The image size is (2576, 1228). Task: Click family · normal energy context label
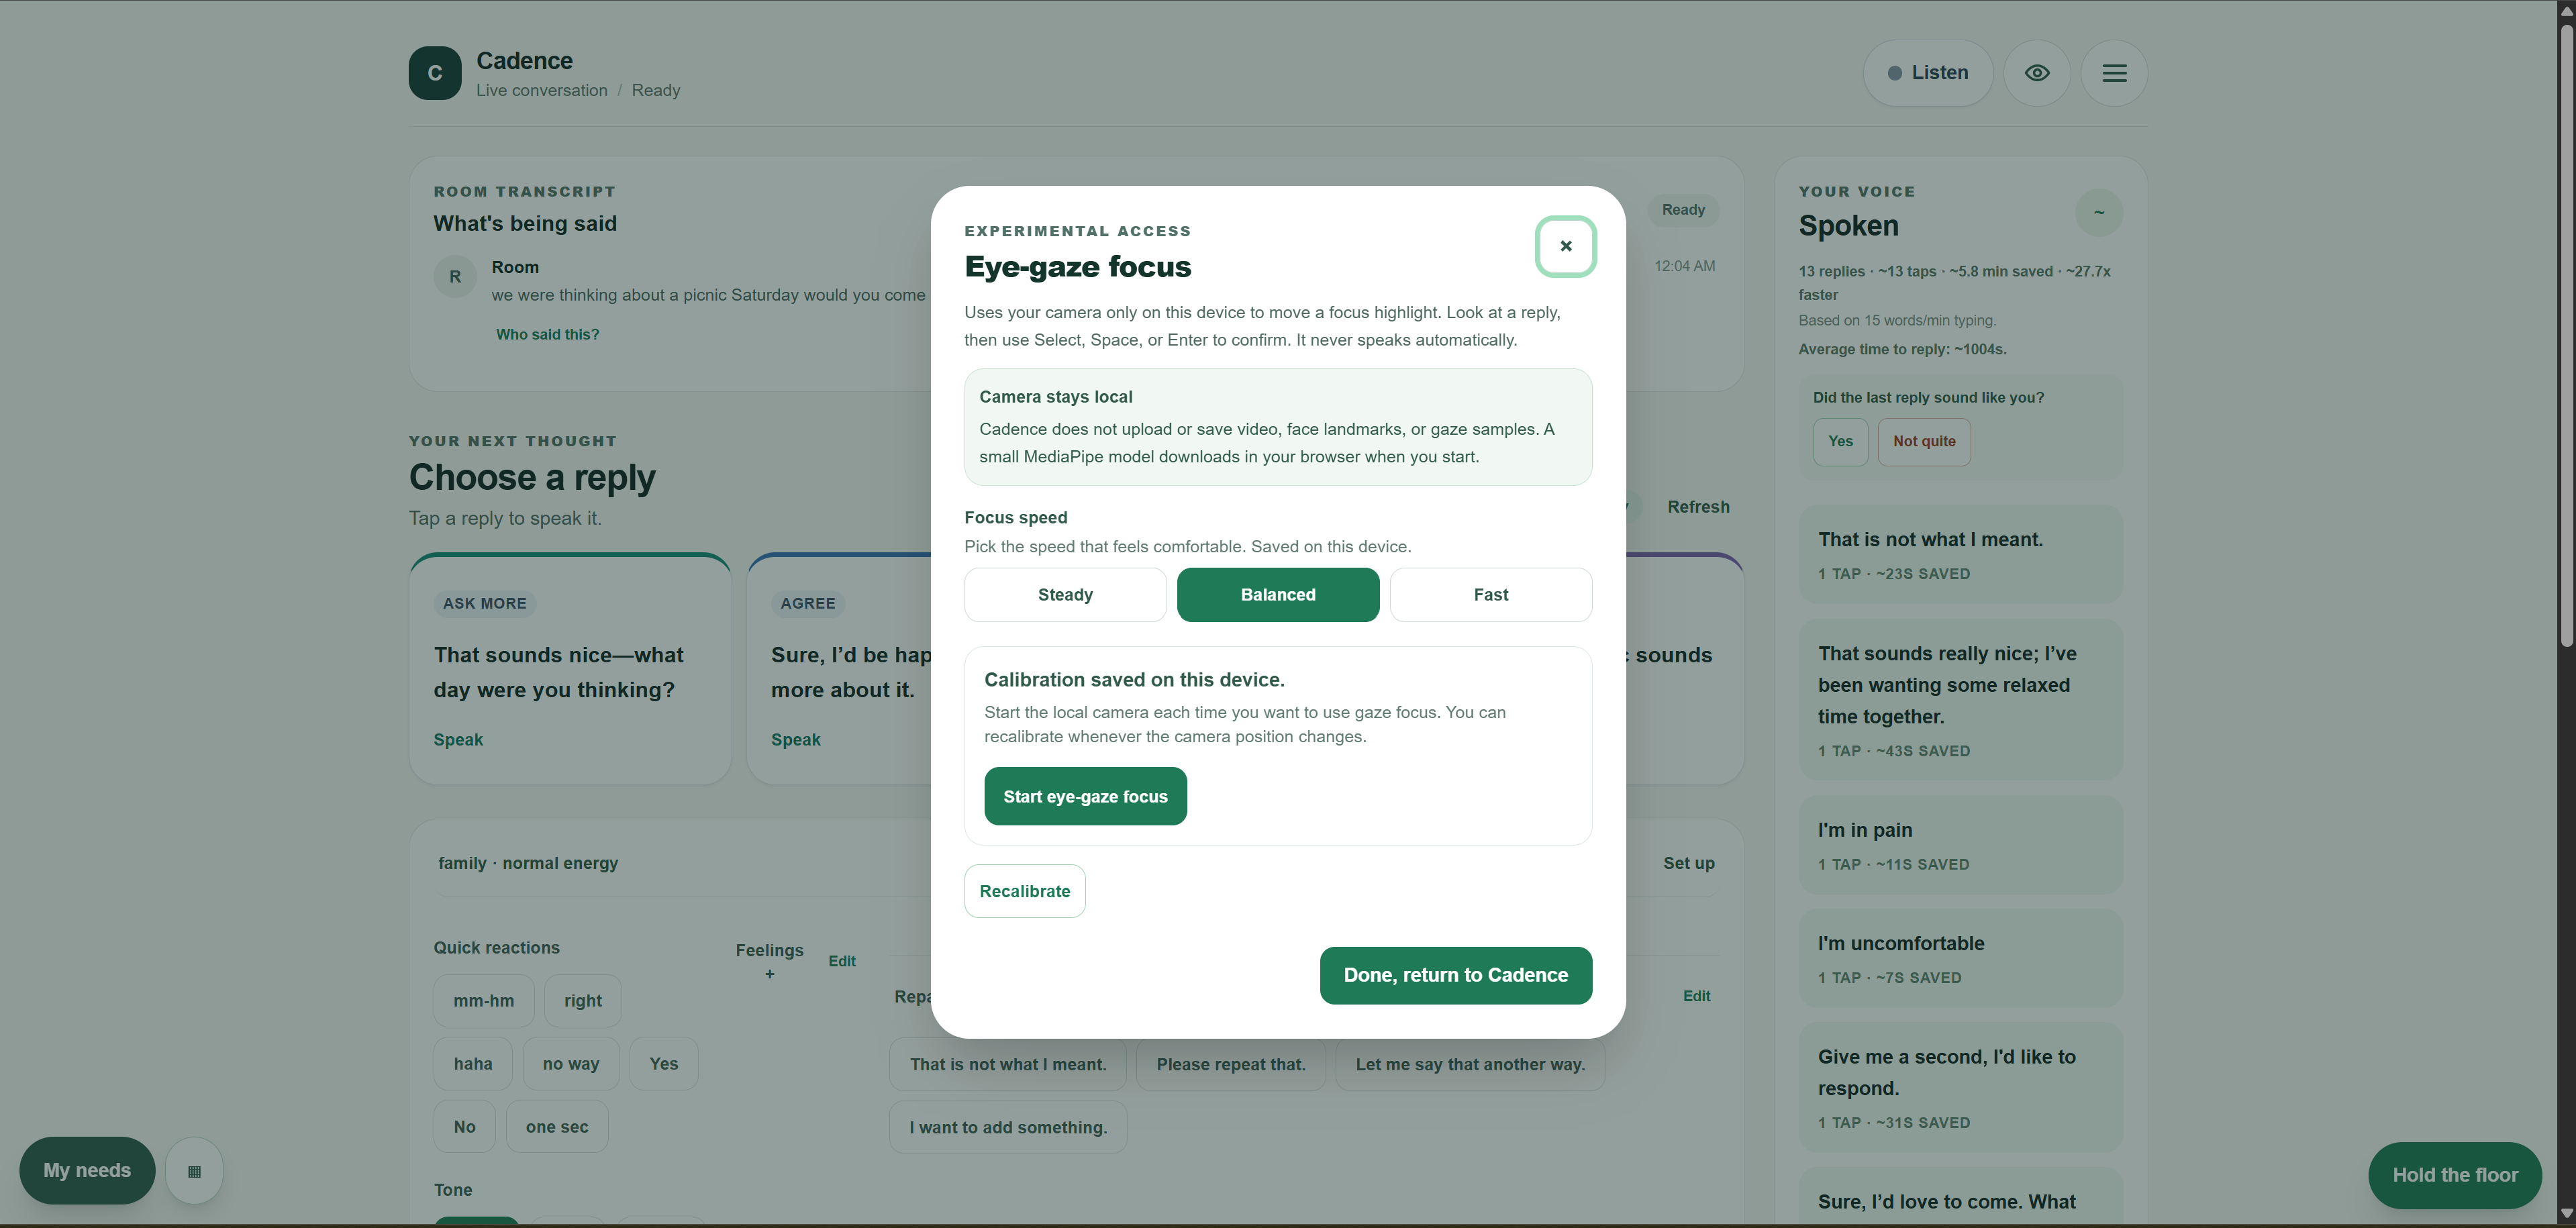(x=528, y=863)
